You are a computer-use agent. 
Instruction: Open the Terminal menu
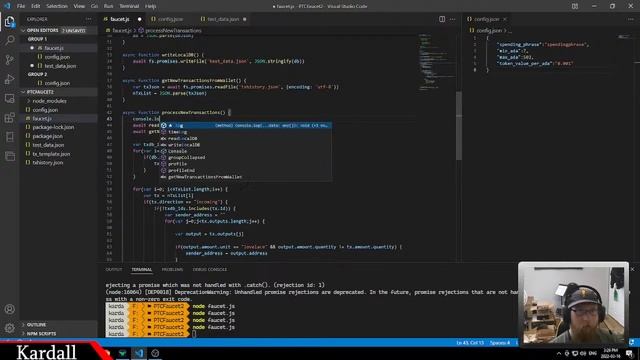pos(129,6)
